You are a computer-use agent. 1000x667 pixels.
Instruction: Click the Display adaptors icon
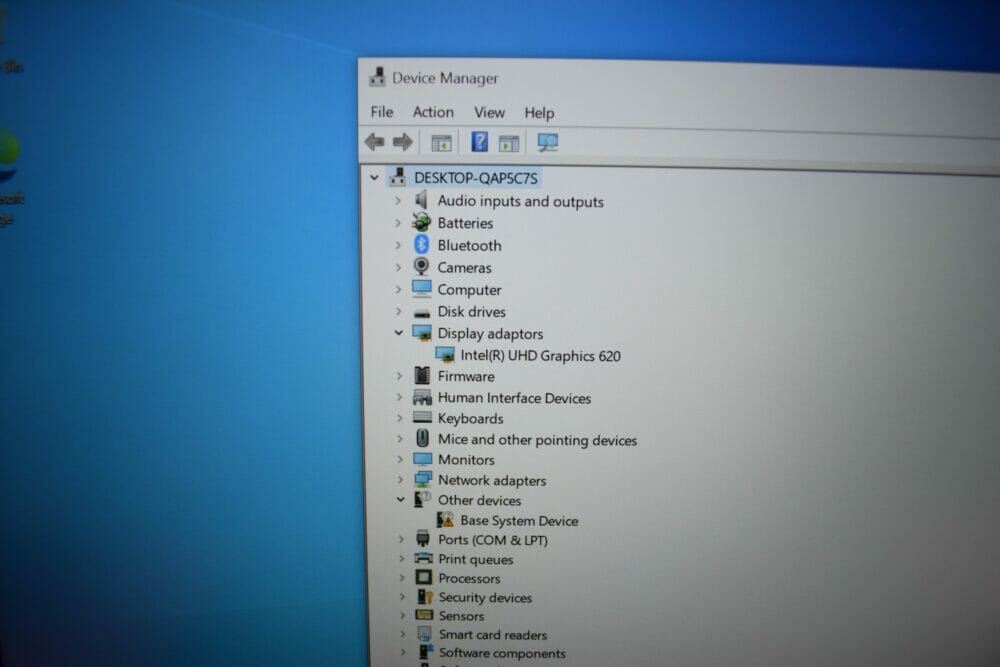point(422,333)
